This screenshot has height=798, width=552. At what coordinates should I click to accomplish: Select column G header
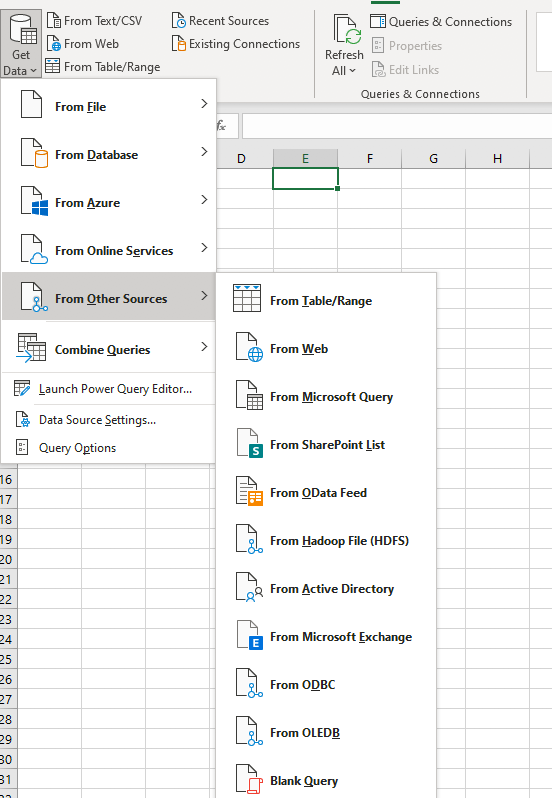433,158
